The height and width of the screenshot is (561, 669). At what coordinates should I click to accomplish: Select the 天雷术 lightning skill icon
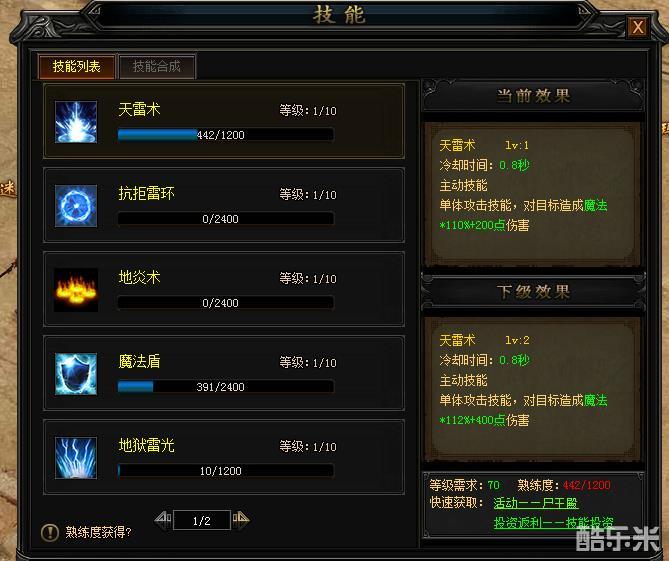76,122
